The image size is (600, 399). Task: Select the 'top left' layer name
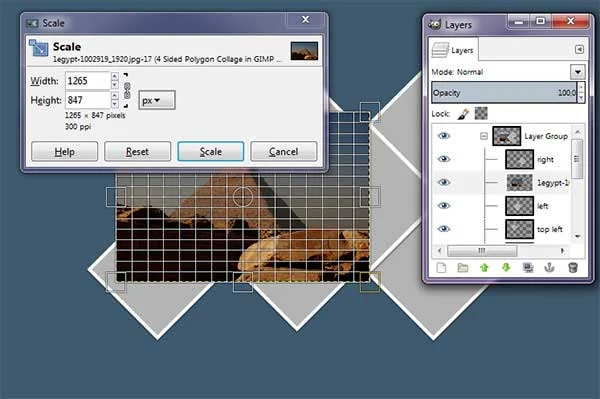[549, 229]
